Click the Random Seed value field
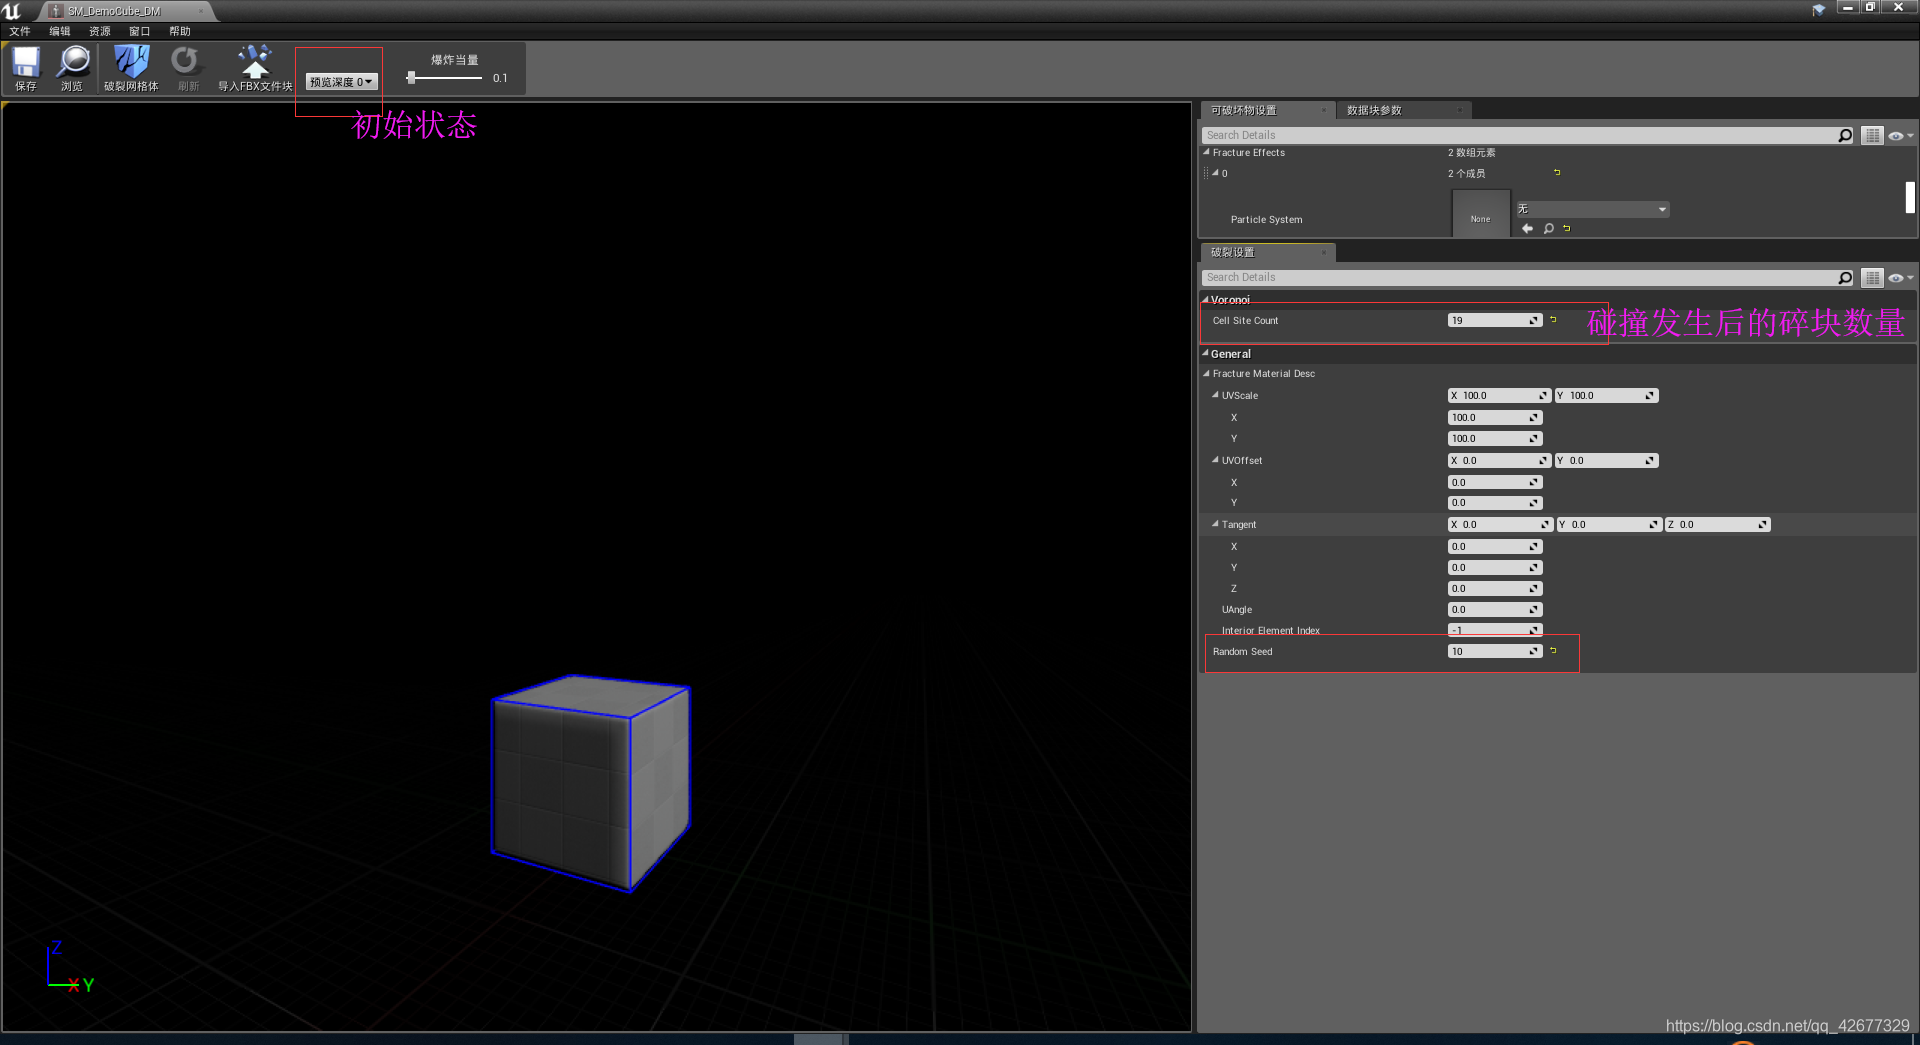This screenshot has width=1920, height=1045. 1495,651
